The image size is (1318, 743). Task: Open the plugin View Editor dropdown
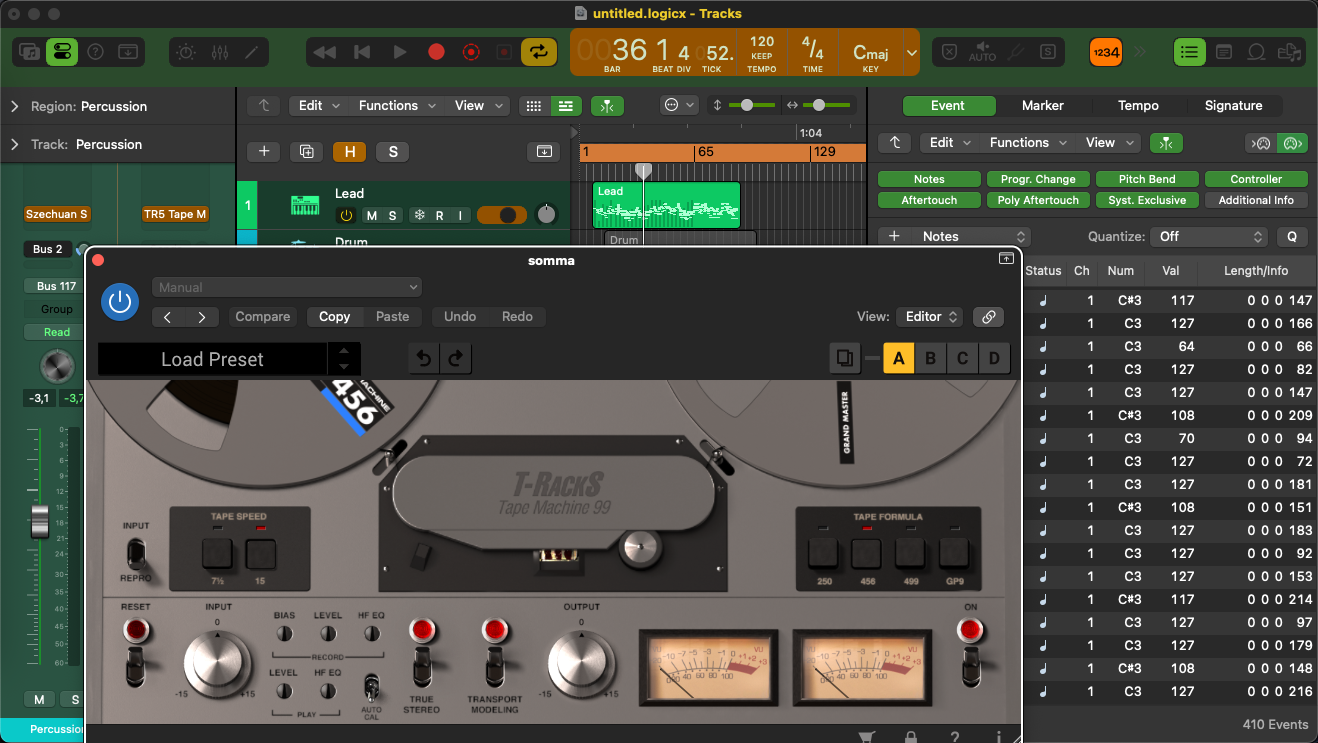coord(929,317)
